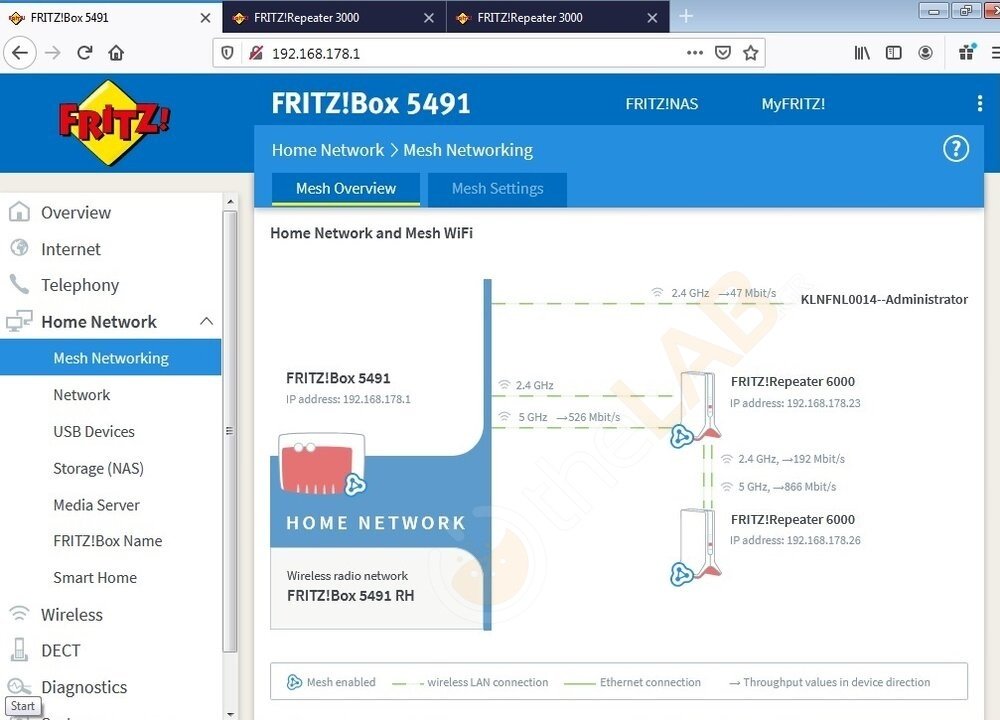The image size is (1000, 720).
Task: Open MyFRITZ! link in header
Action: (x=793, y=104)
